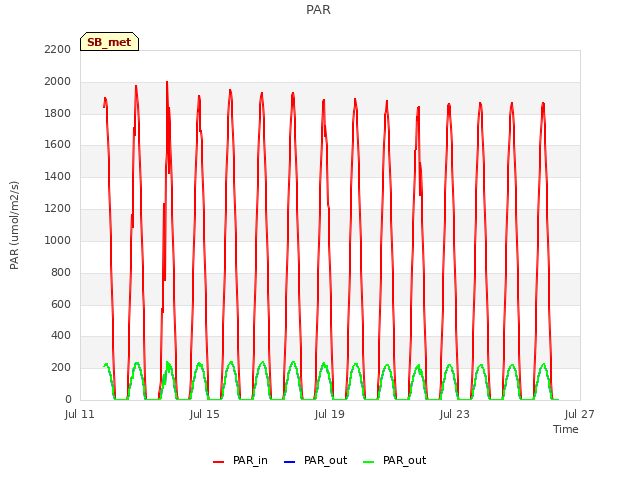
Task: Click the 800 y-axis tick label
Action: (61, 272)
